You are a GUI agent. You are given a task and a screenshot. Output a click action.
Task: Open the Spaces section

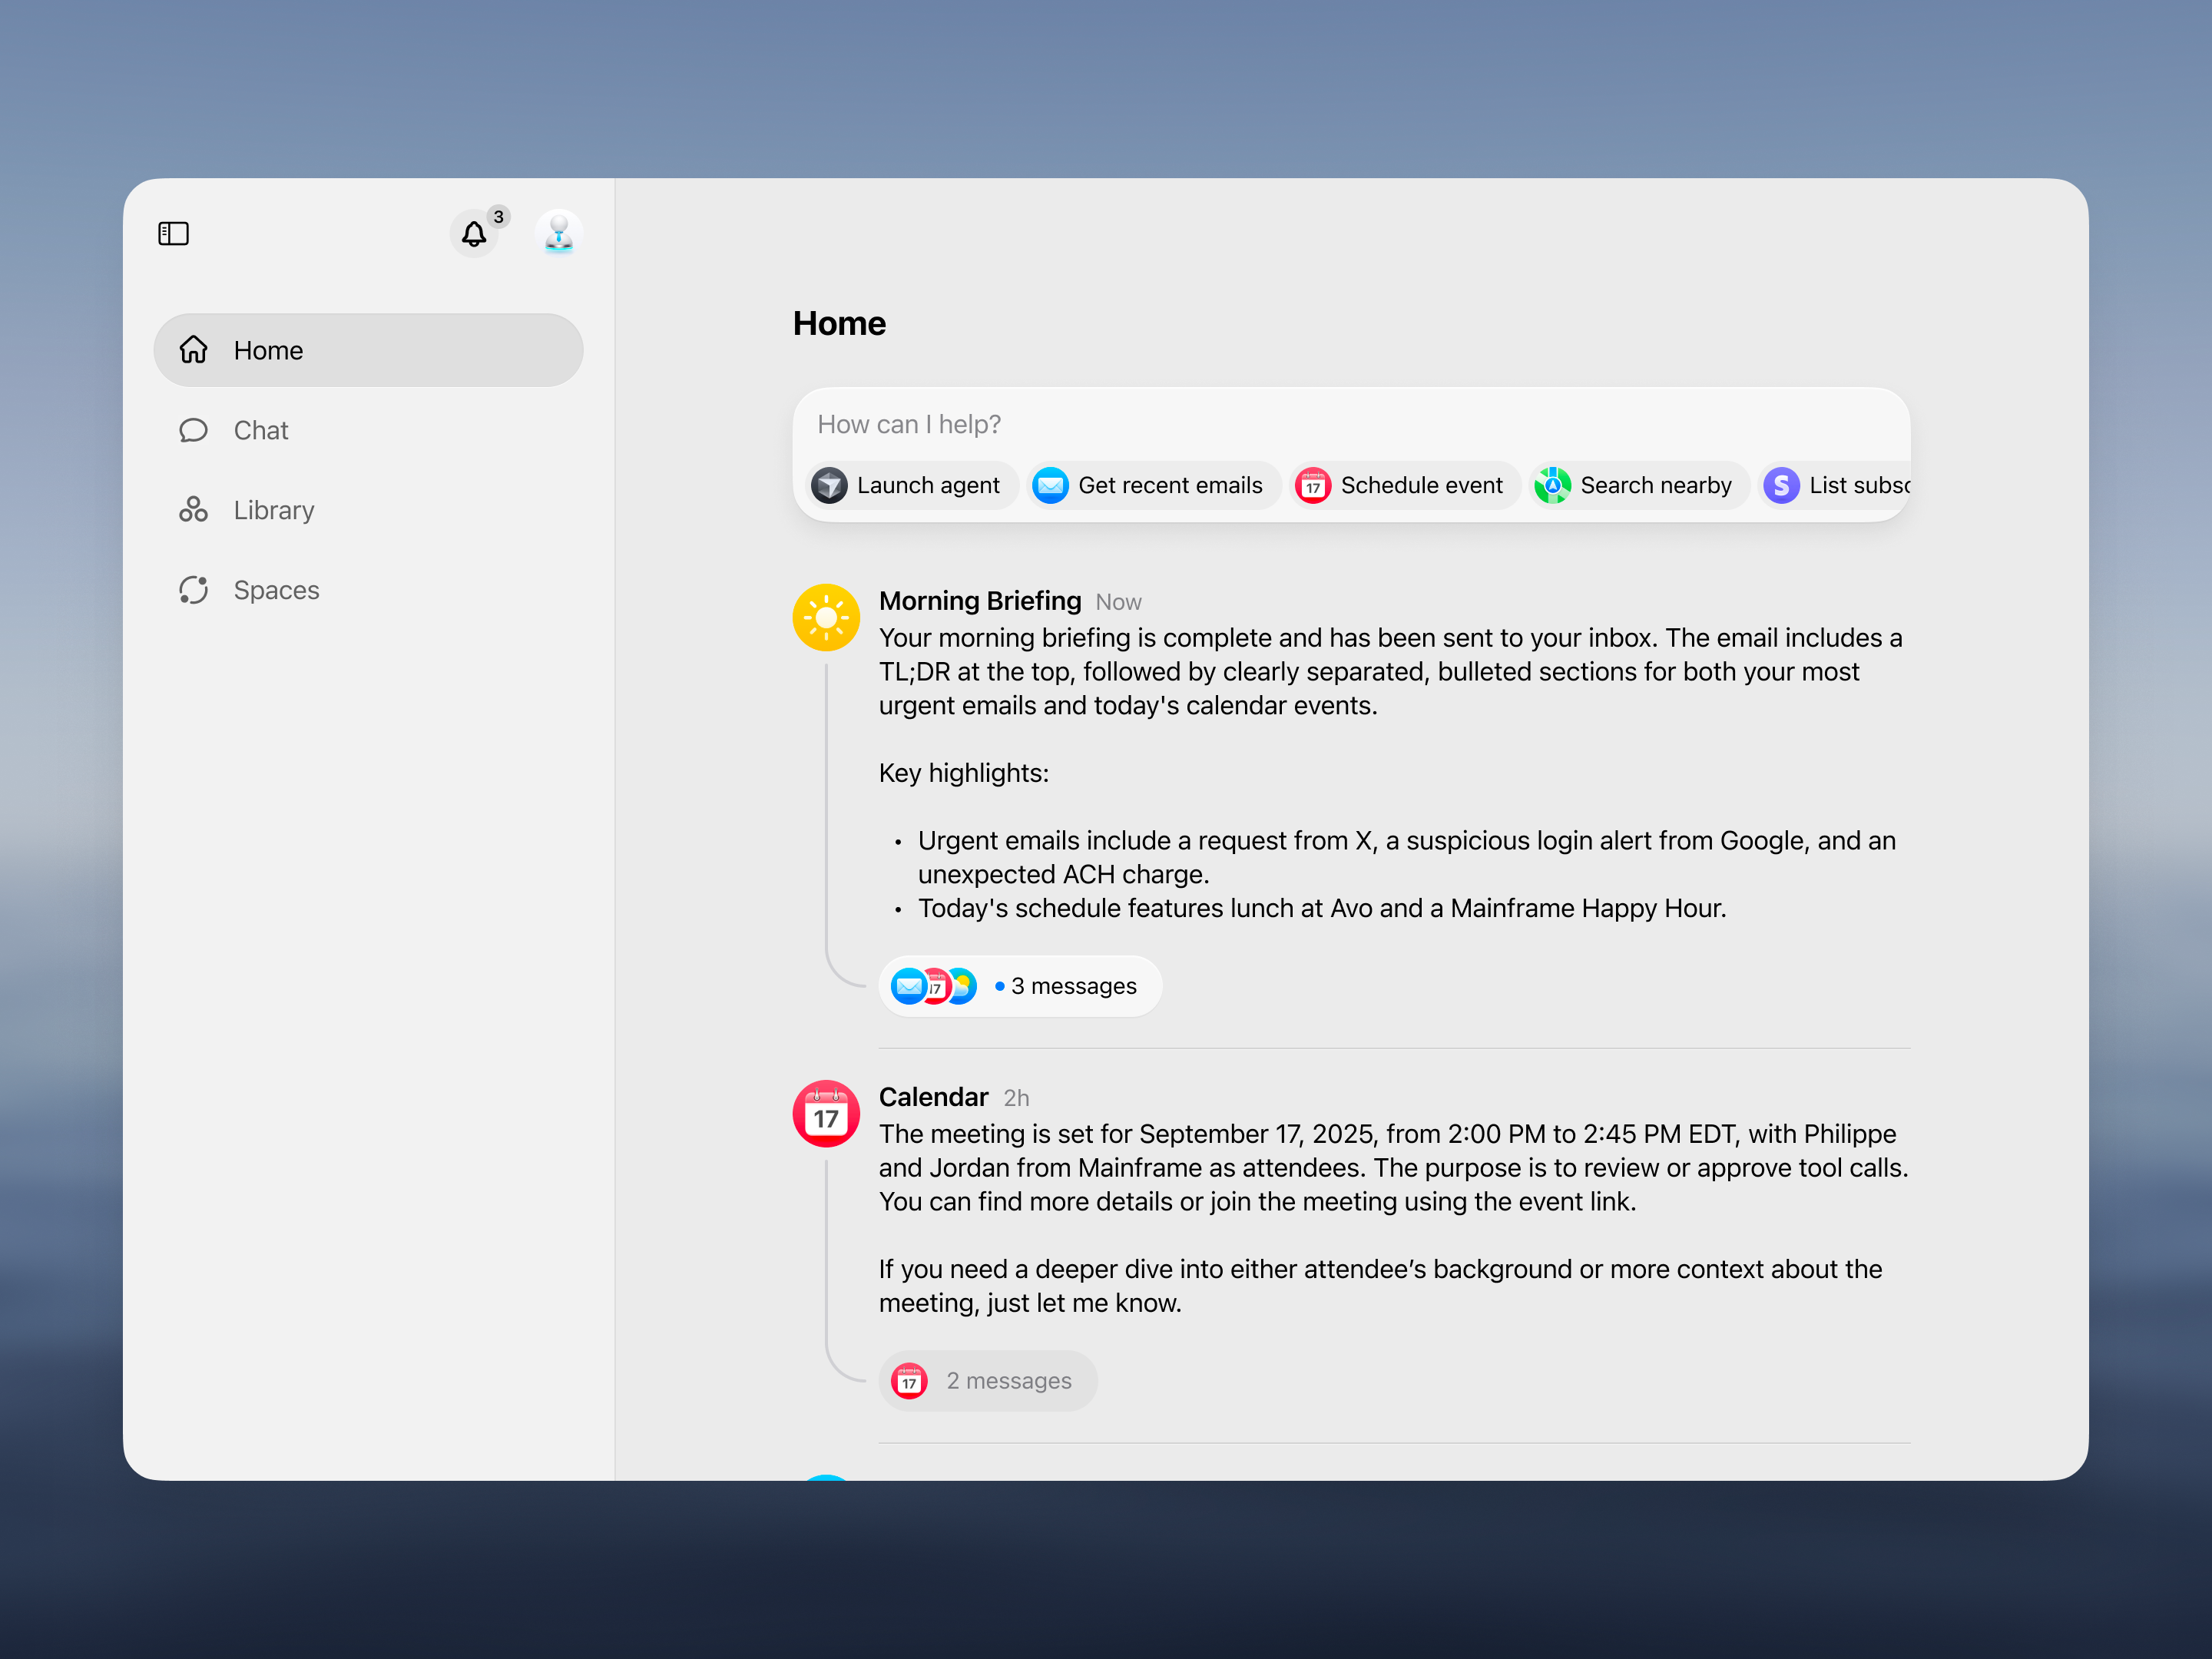[x=276, y=590]
